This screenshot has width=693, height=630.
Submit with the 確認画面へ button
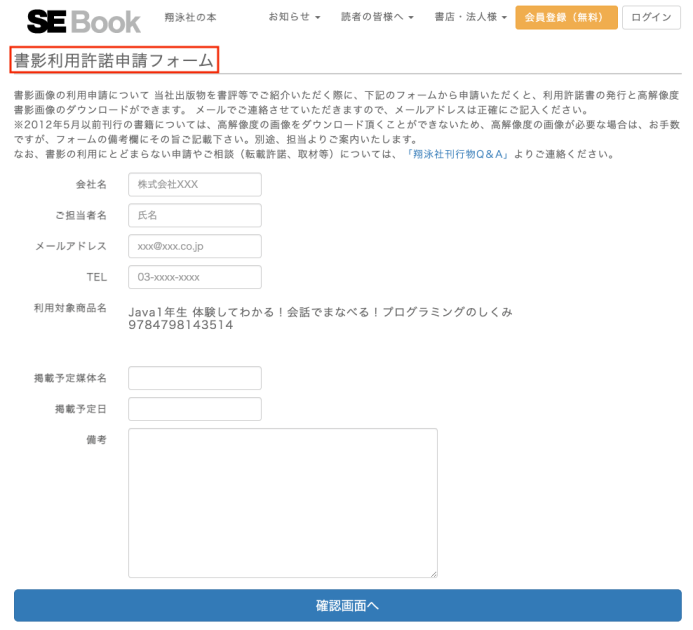[x=346, y=606]
